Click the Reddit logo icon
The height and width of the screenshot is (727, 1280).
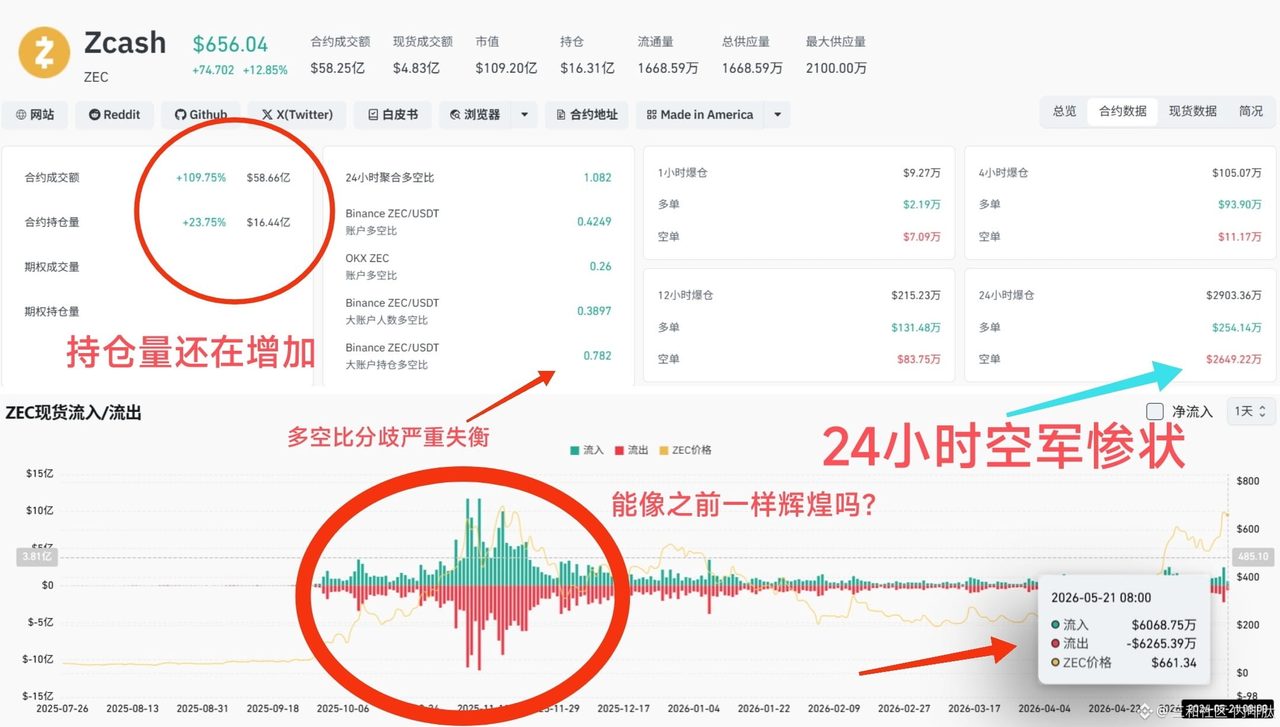[95, 115]
